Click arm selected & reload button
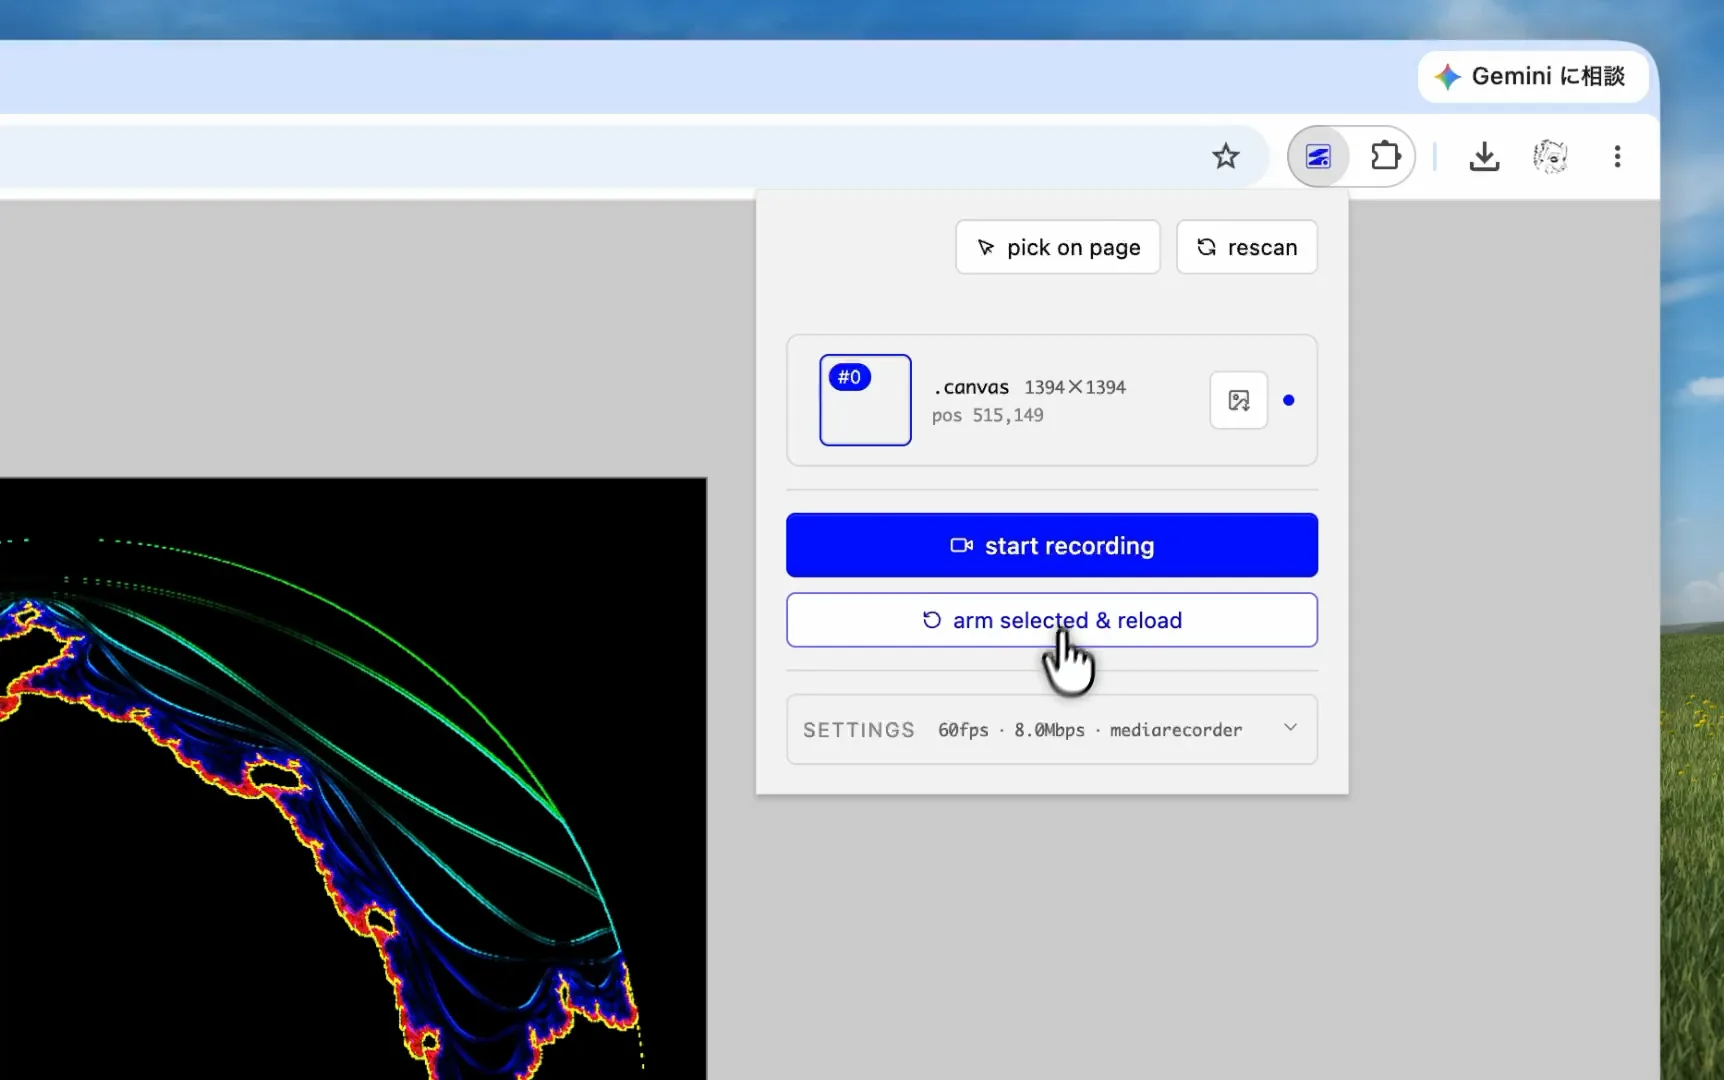 click(x=1052, y=620)
